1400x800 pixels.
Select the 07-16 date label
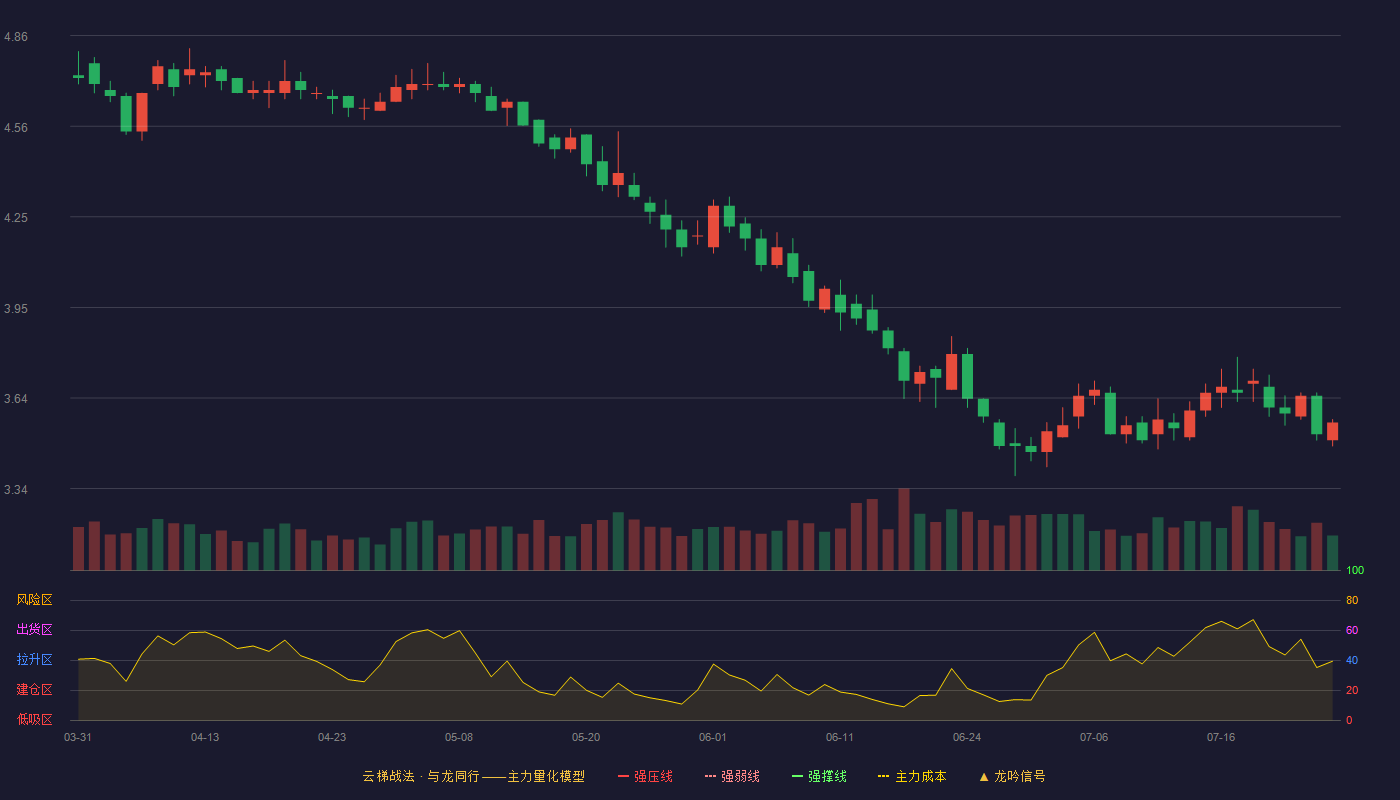[x=1221, y=737]
